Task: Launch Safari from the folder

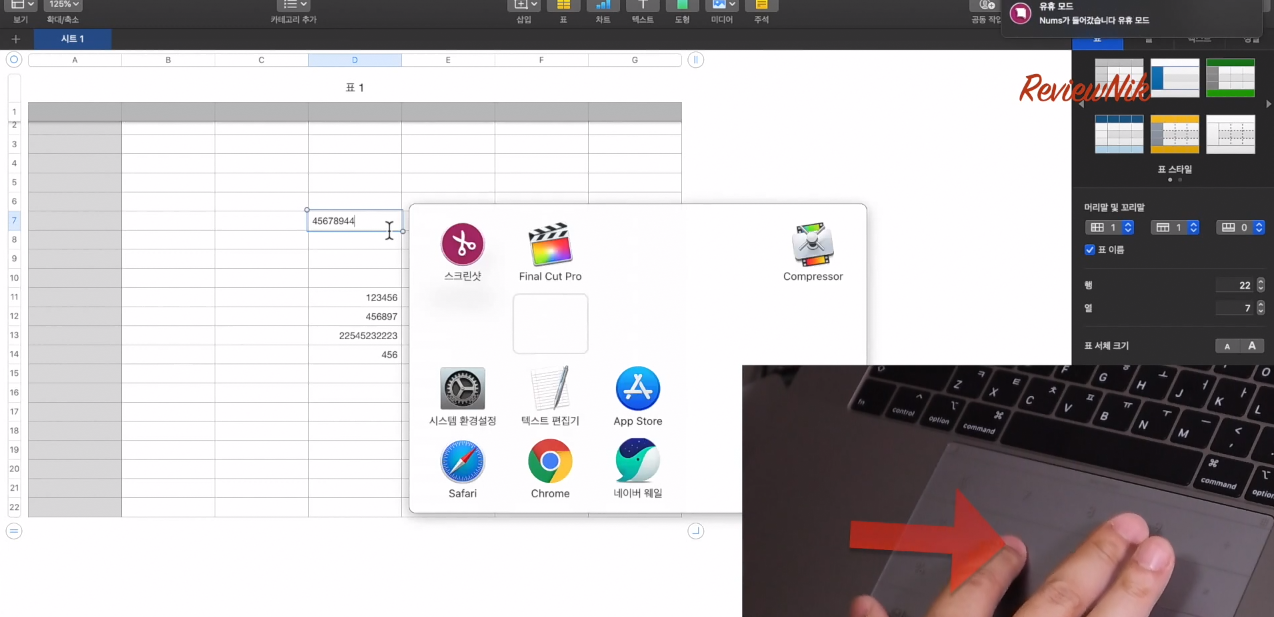Action: point(462,461)
